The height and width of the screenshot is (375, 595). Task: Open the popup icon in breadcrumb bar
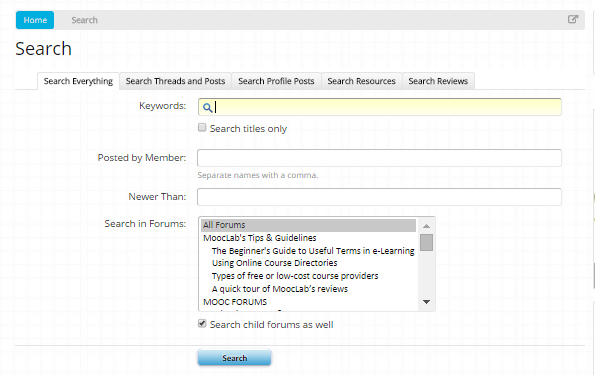(573, 19)
